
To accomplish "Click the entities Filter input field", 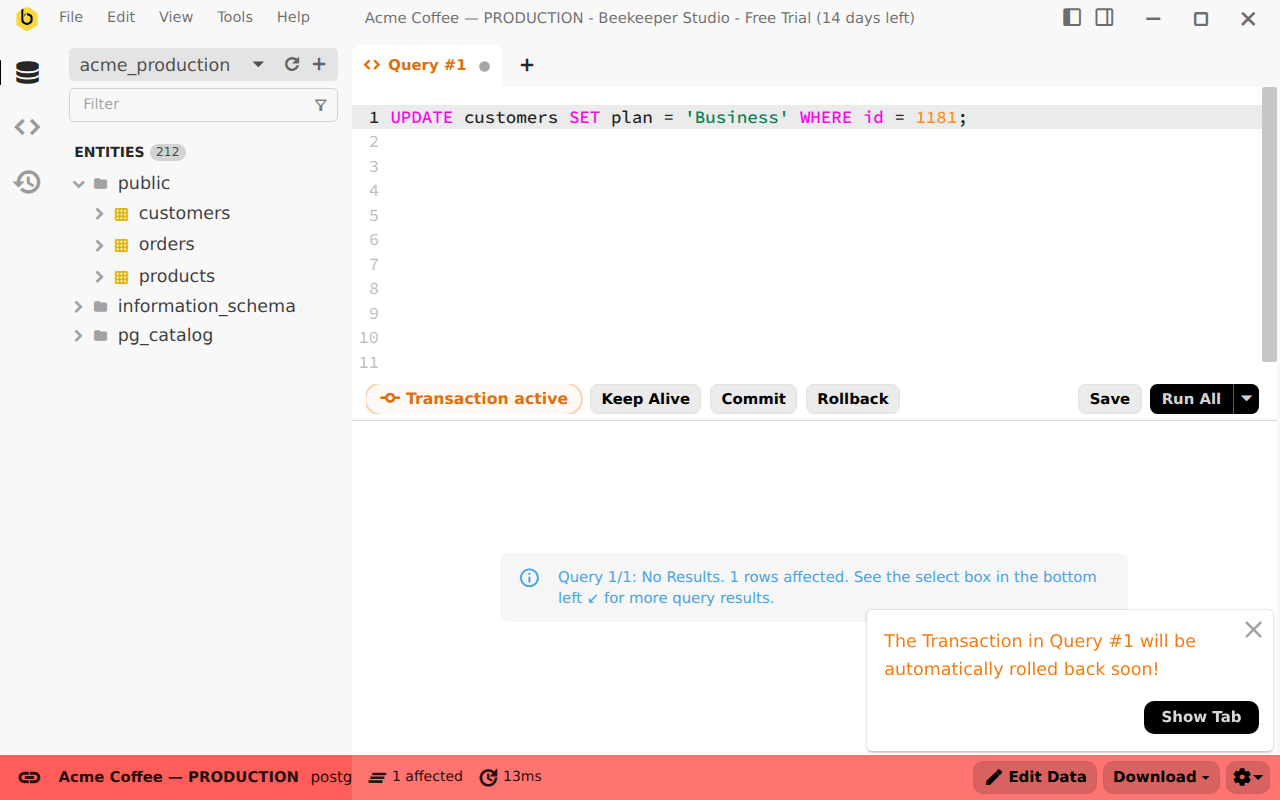I will tap(203, 104).
